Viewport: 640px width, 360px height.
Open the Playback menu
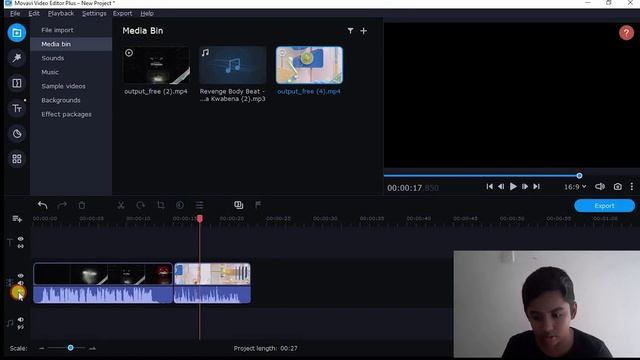[61, 13]
